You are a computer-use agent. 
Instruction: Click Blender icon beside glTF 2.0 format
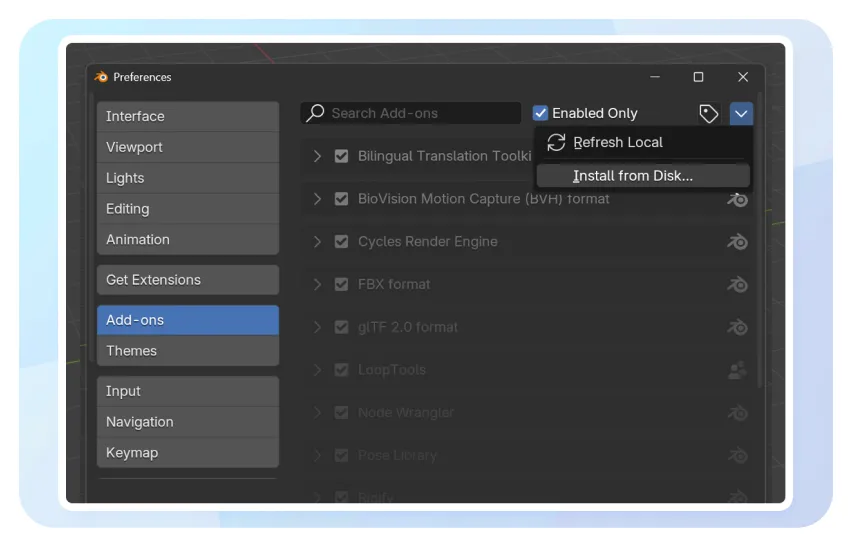pos(738,327)
